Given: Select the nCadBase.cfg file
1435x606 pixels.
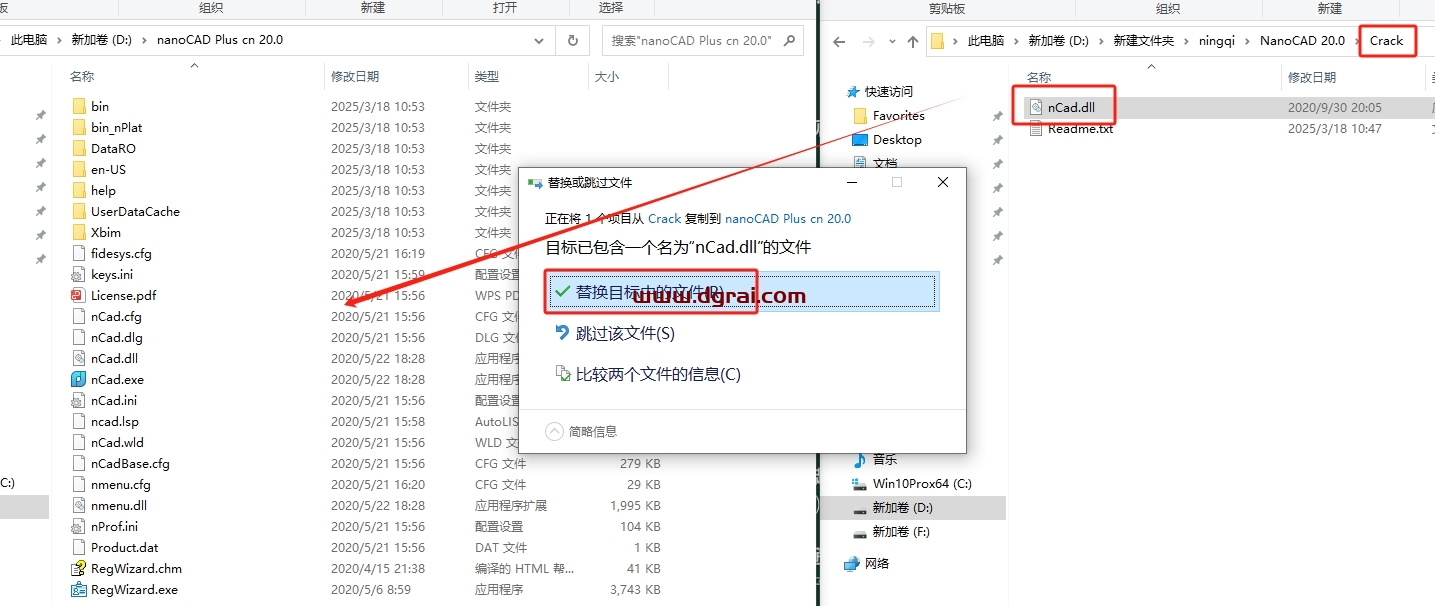Looking at the screenshot, I should point(130,463).
